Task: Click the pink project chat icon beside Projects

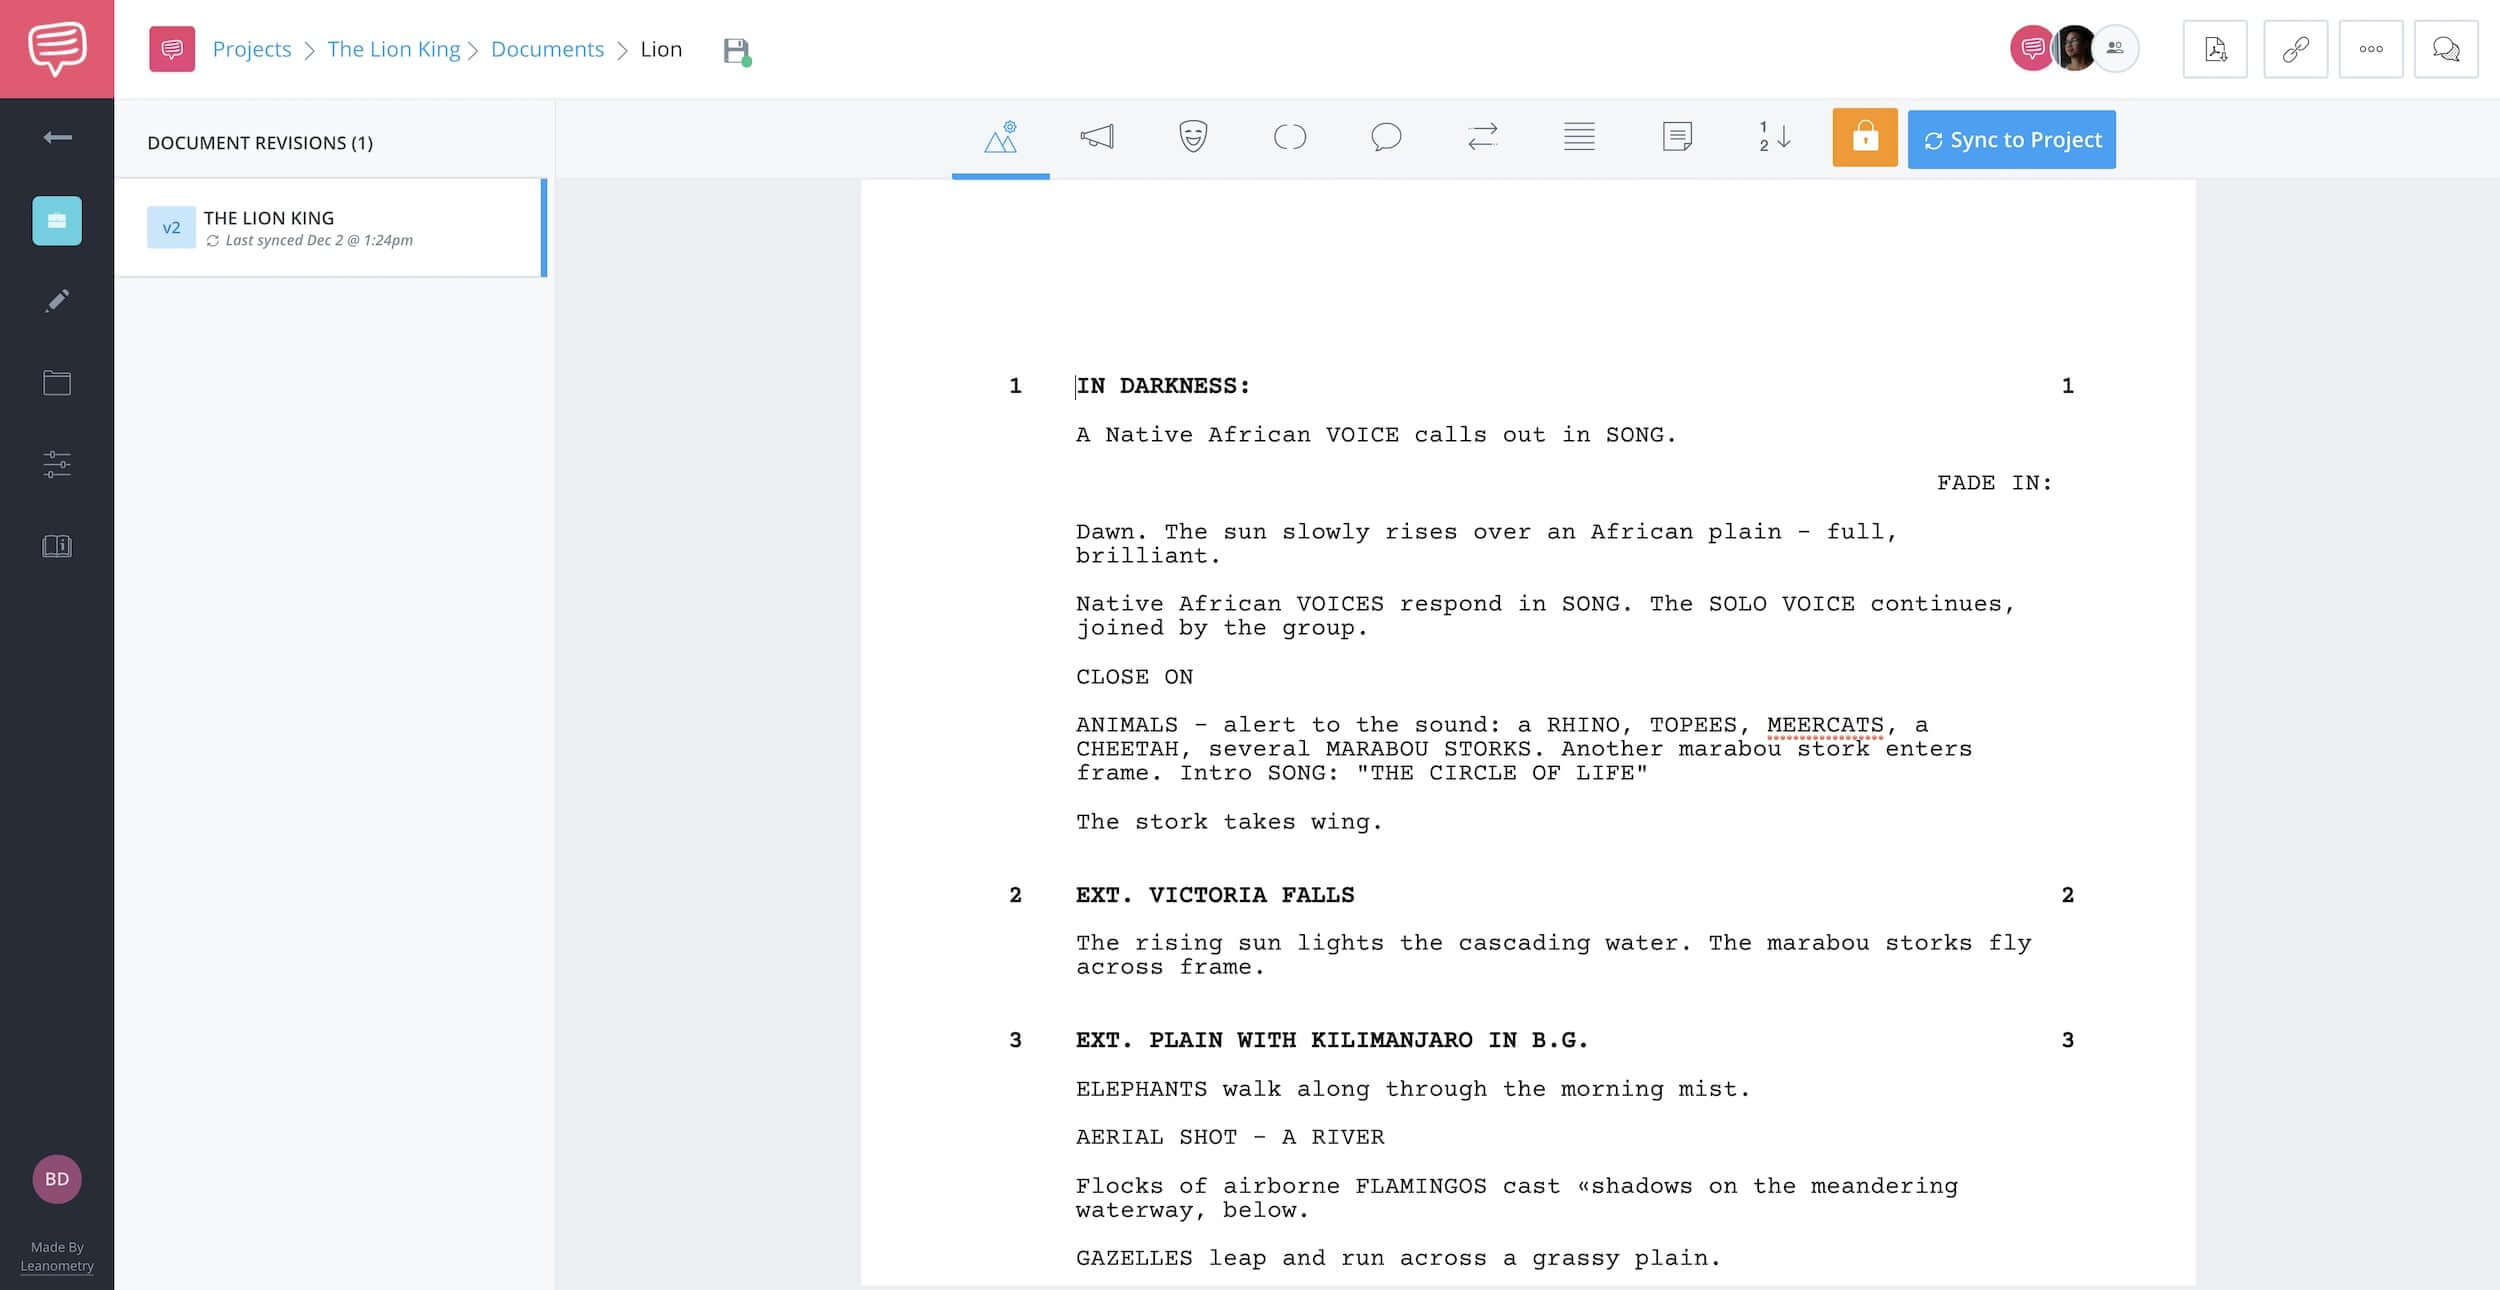Action: click(172, 49)
